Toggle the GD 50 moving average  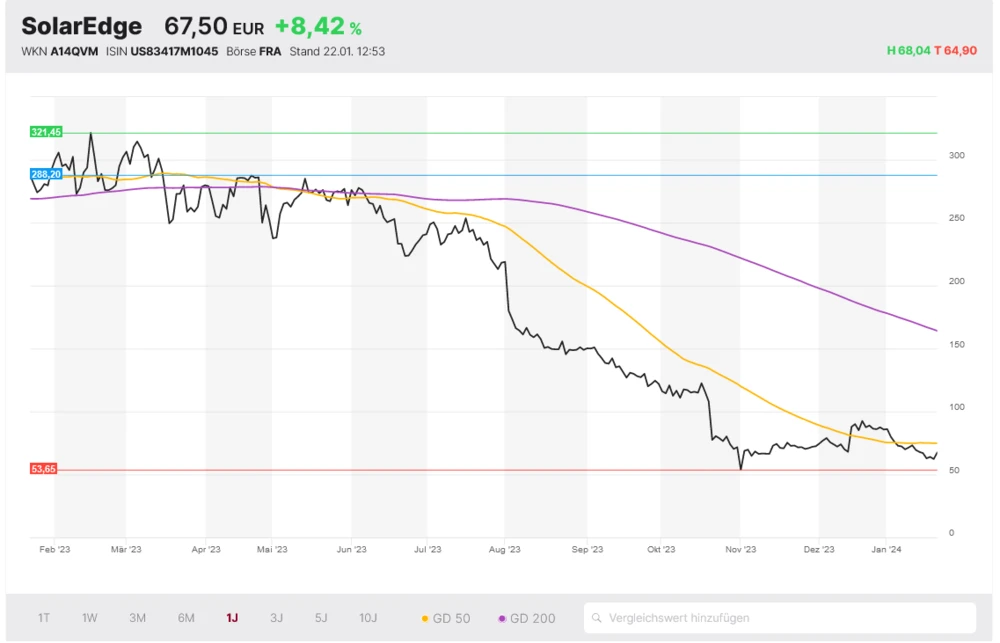pyautogui.click(x=446, y=618)
